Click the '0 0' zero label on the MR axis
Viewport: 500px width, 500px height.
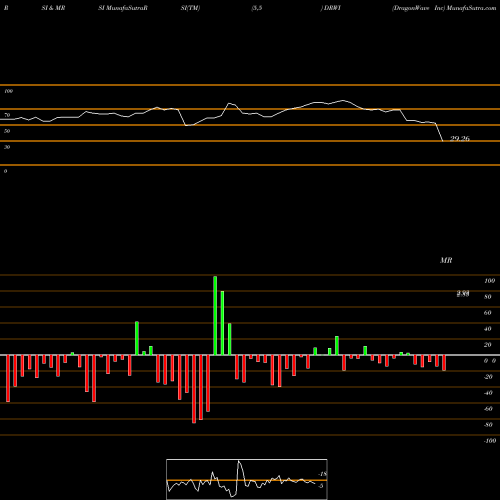490,361
